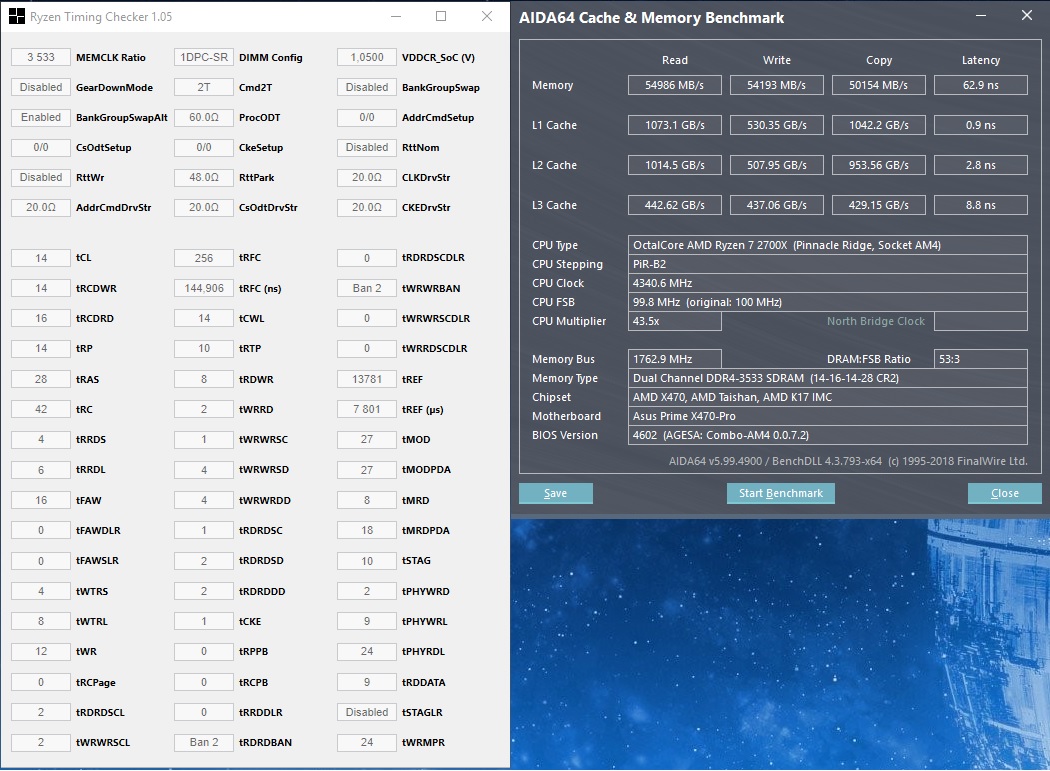
Task: Click the Cmd2T value 2T
Action: click(204, 87)
